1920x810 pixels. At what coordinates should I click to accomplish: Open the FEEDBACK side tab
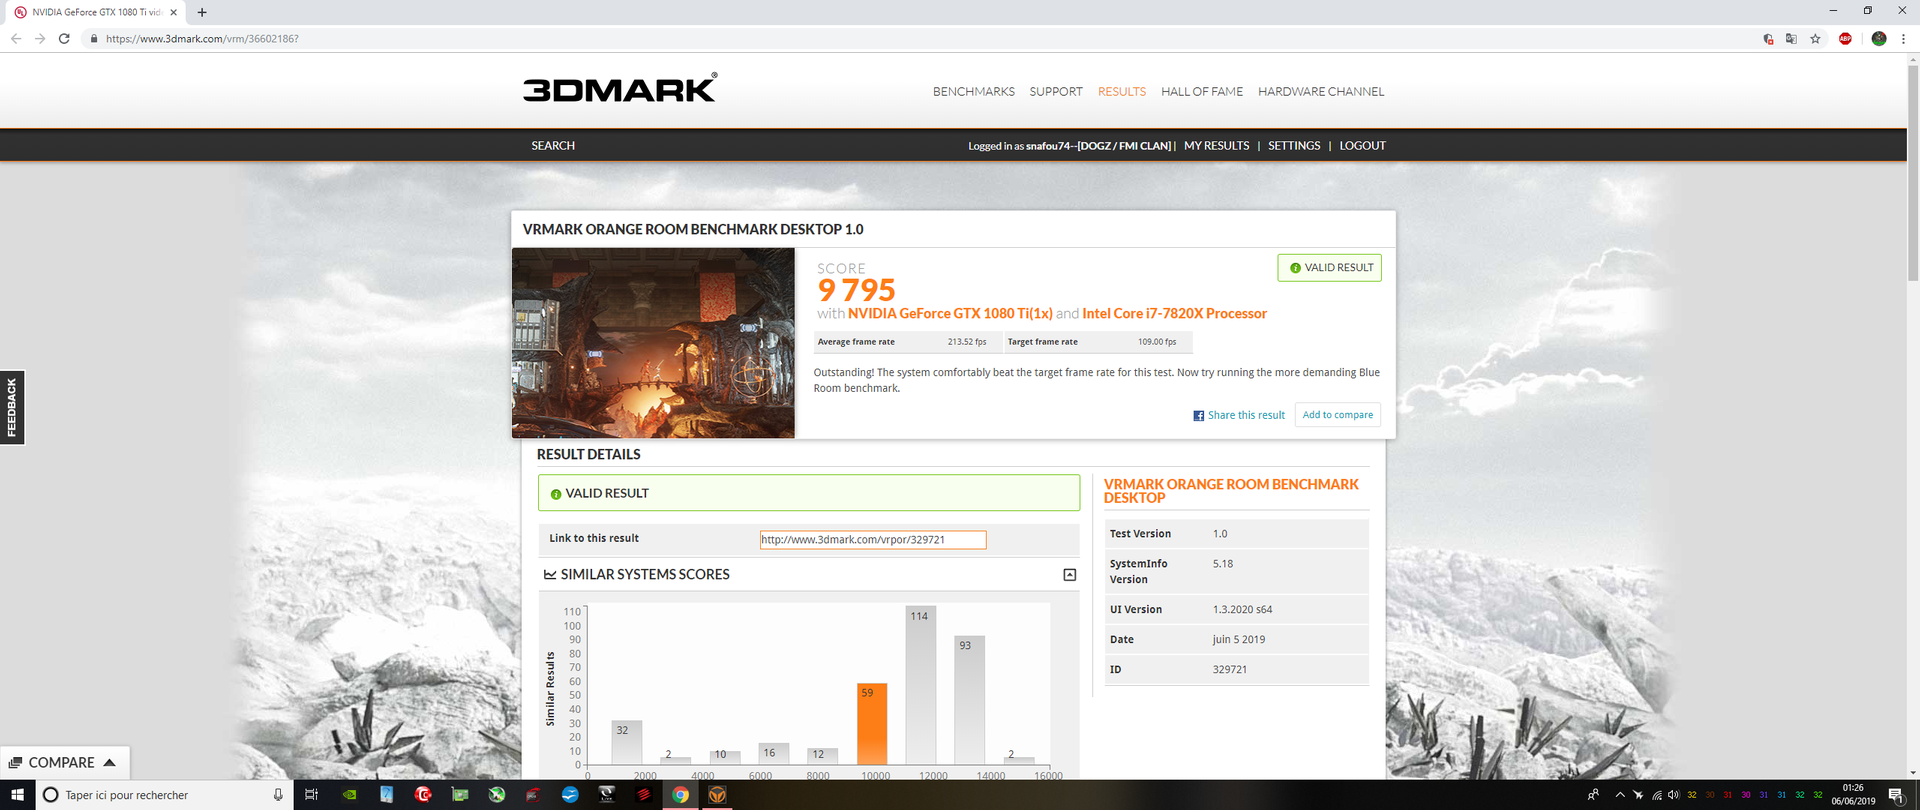coord(12,408)
